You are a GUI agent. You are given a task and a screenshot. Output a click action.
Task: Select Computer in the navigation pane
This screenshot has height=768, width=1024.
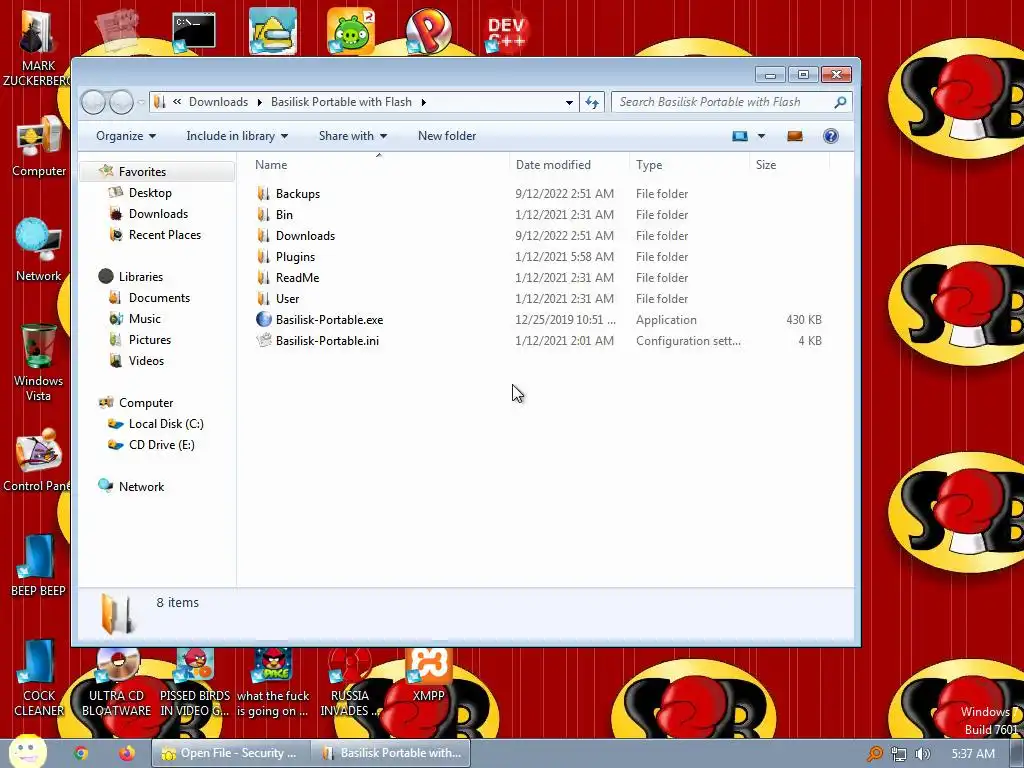146,403
